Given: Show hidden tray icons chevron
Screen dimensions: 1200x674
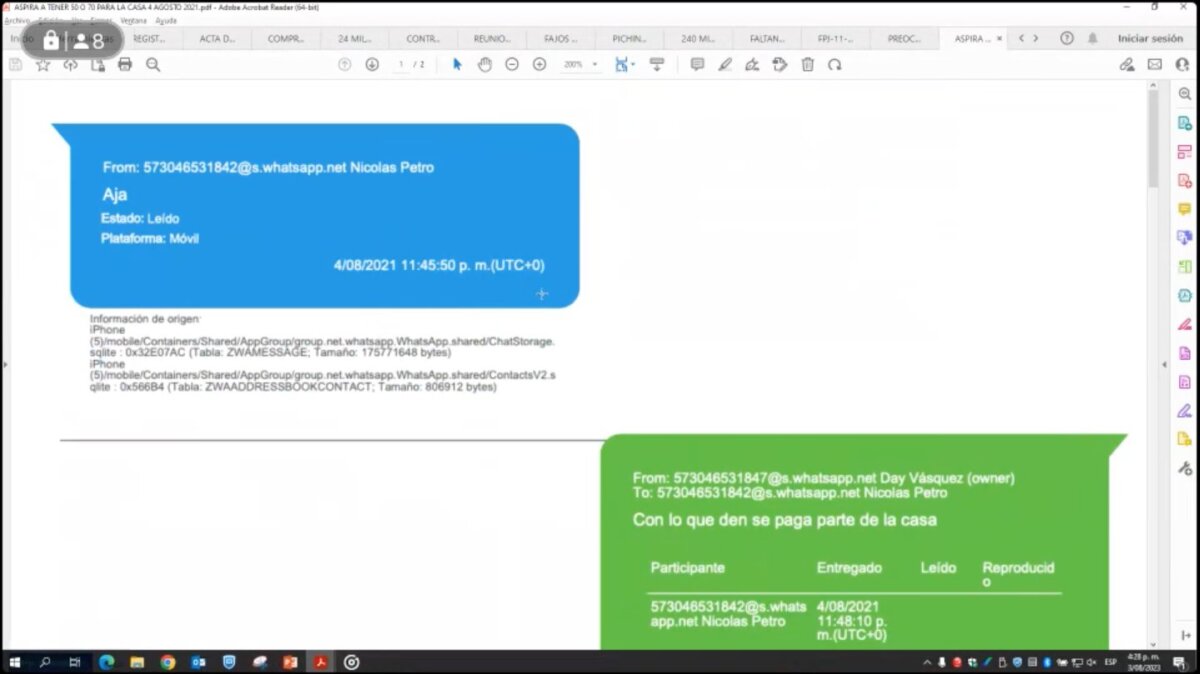Looking at the screenshot, I should click(x=926, y=662).
